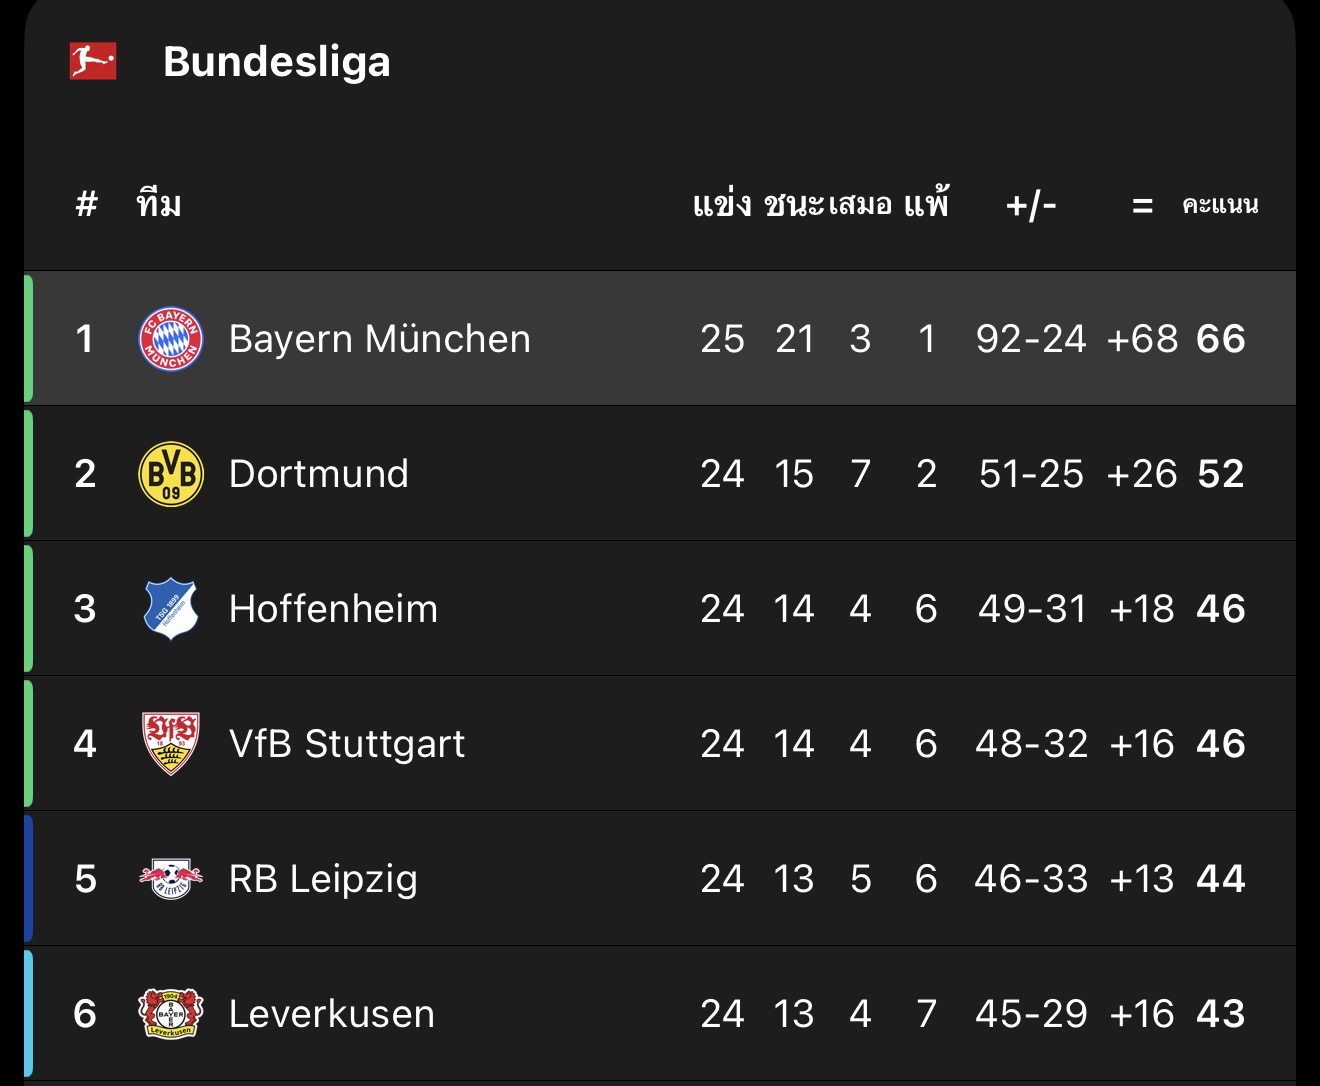Viewport: 1320px width, 1086px height.
Task: Tap the แข่ง matches played header
Action: (722, 205)
